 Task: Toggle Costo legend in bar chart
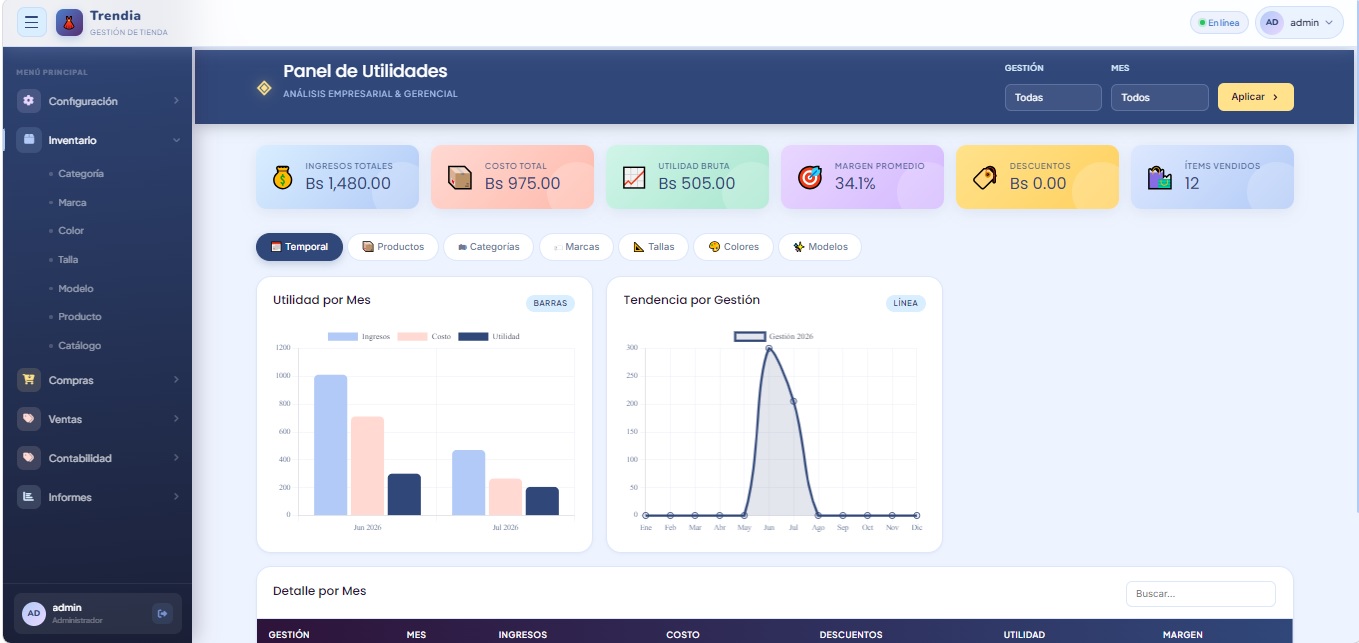(424, 337)
